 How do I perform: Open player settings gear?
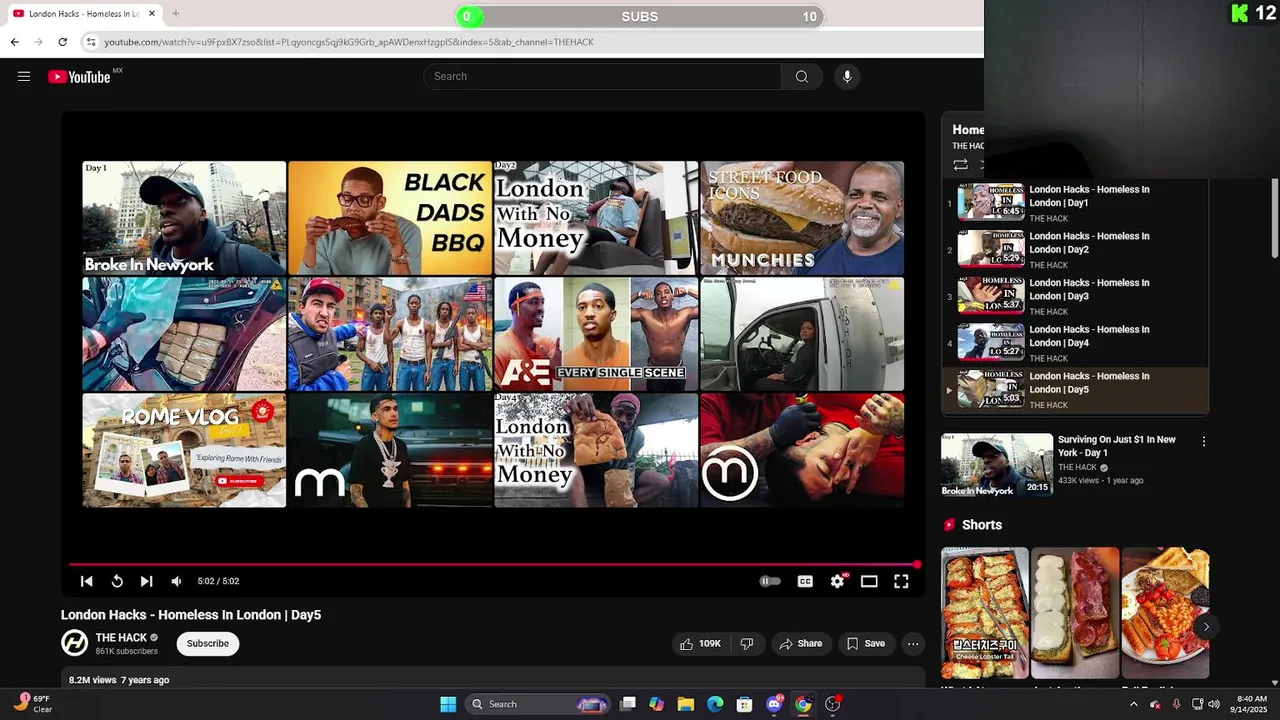tap(837, 581)
